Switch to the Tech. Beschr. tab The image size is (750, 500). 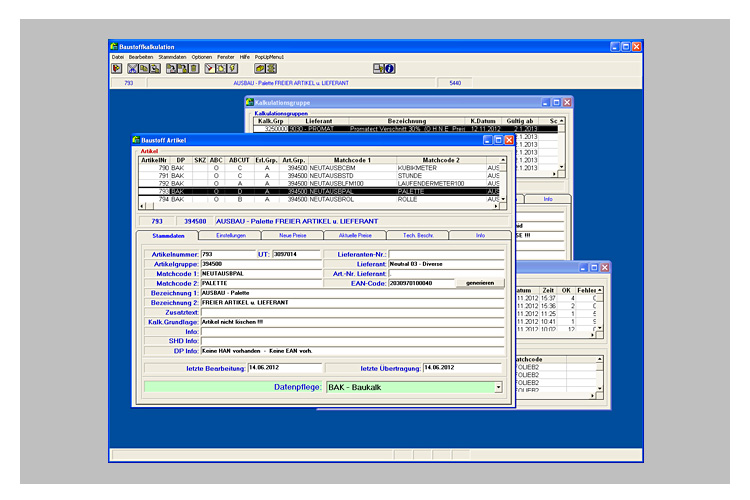(418, 235)
